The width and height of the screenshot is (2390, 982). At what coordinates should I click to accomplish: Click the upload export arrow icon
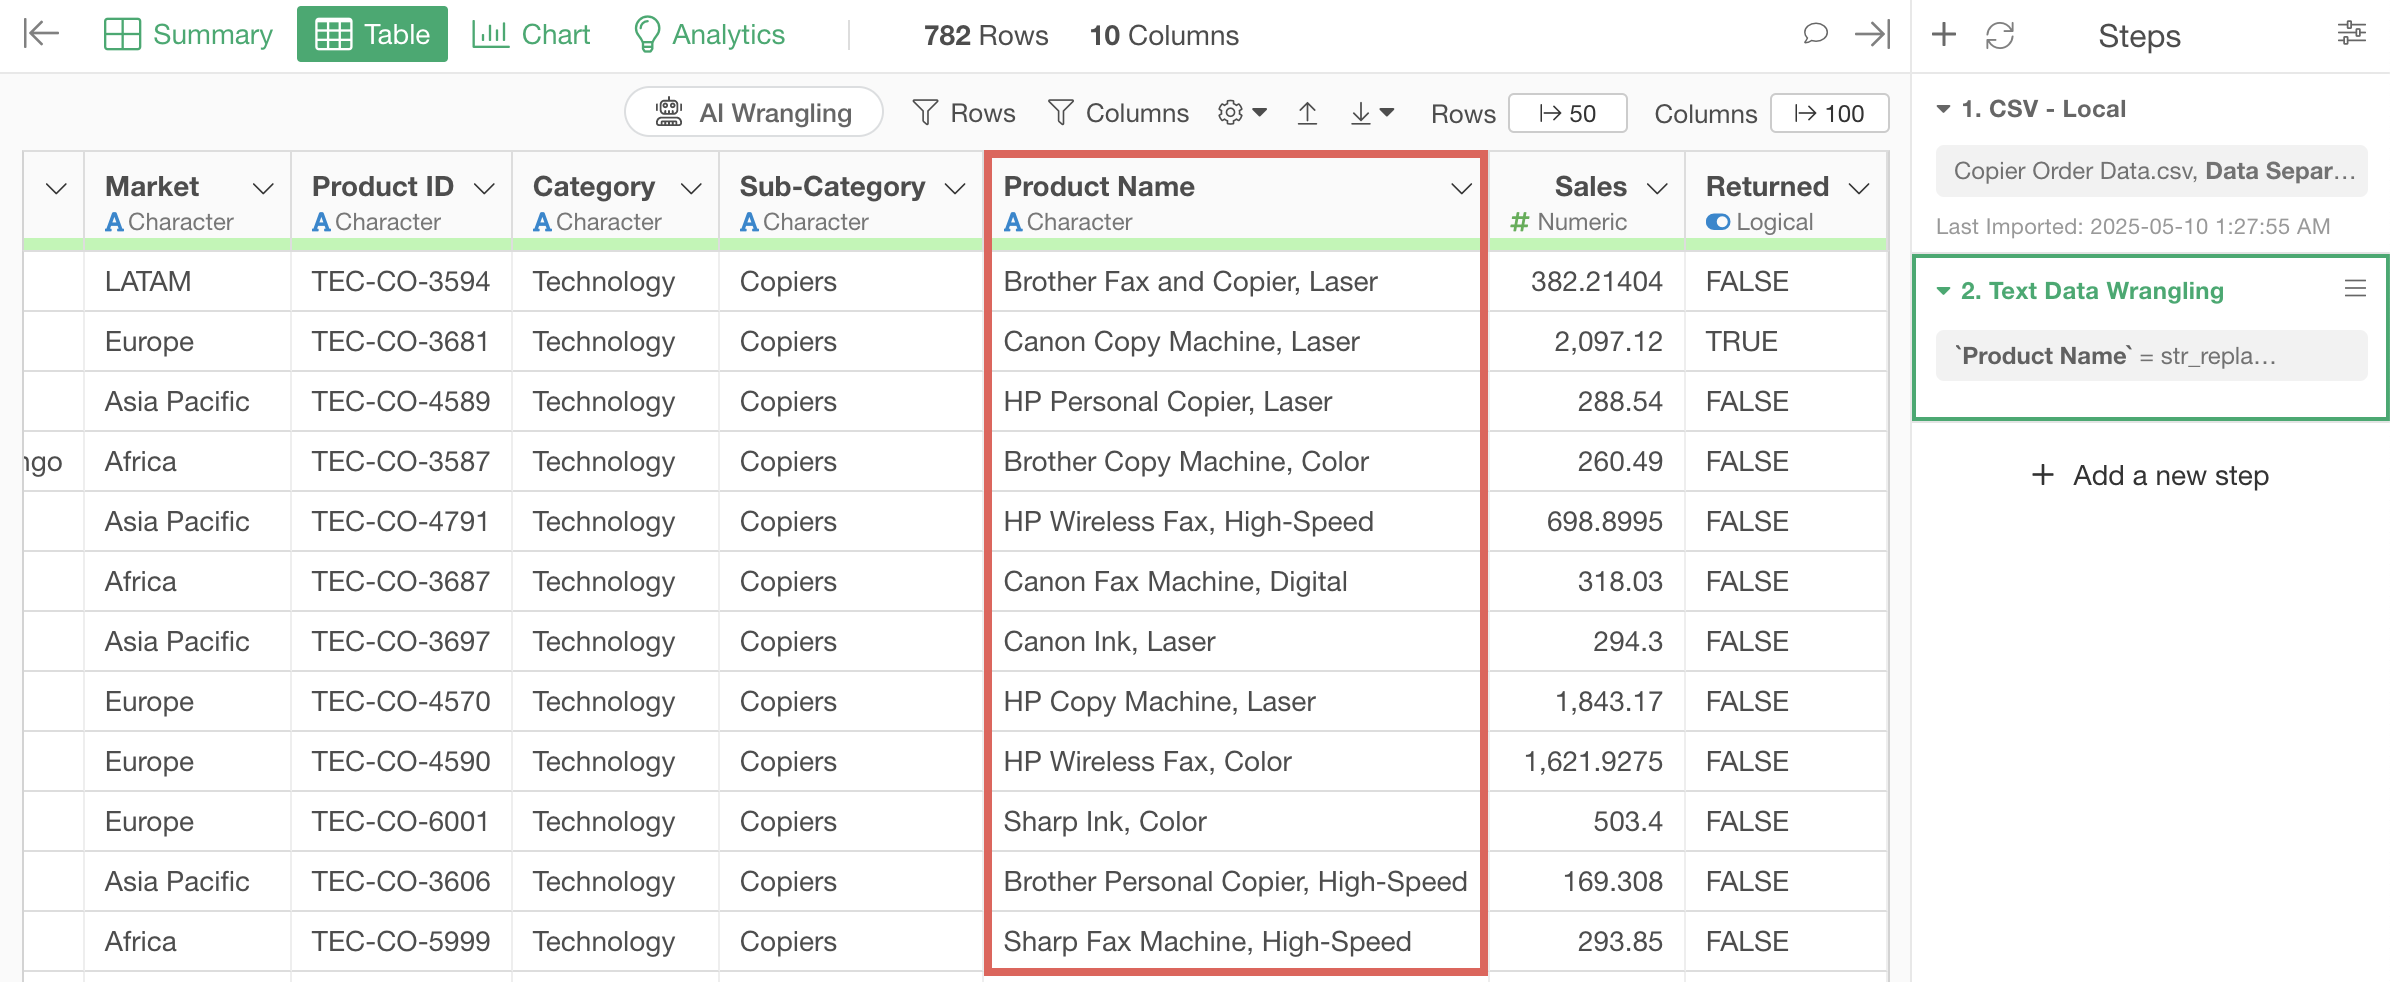point(1307,113)
